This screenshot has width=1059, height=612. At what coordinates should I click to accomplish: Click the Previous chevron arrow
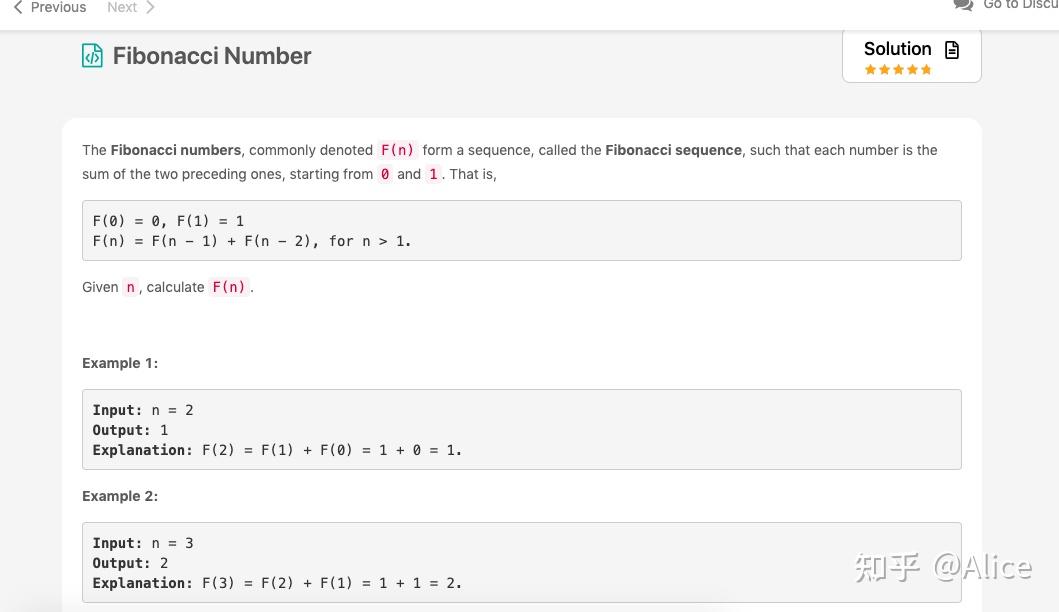click(18, 7)
